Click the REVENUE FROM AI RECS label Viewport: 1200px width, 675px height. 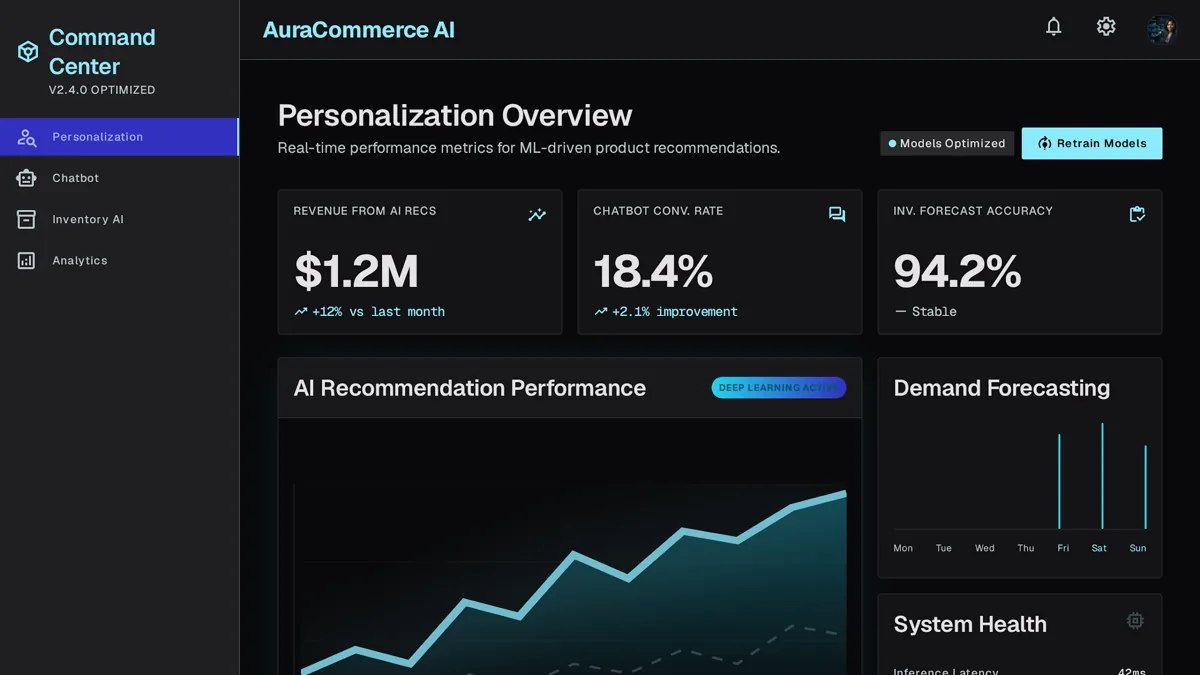tap(365, 211)
